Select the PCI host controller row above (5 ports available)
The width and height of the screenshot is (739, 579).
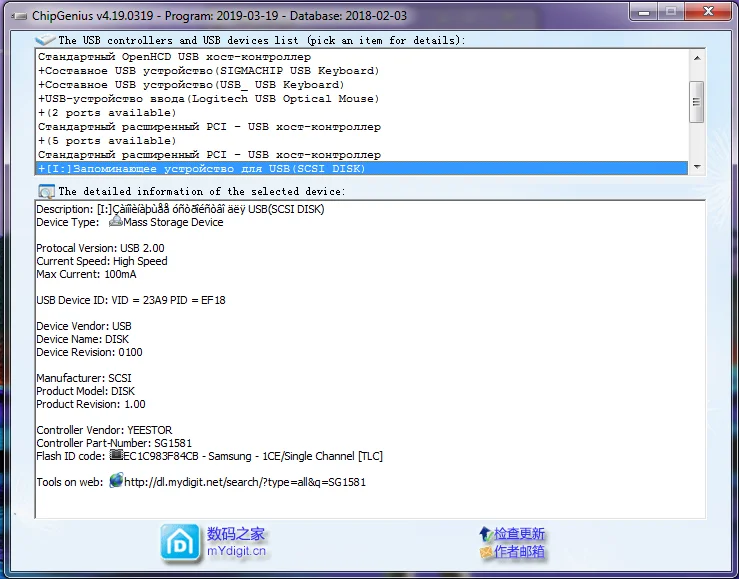click(361, 127)
